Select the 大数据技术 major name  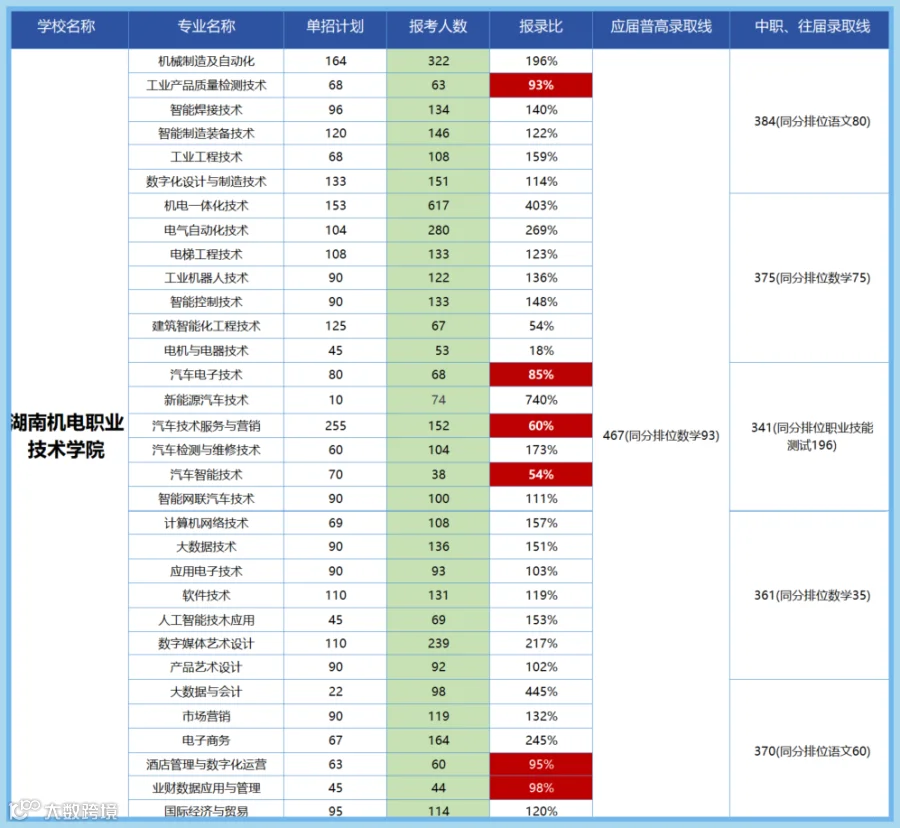(x=206, y=546)
